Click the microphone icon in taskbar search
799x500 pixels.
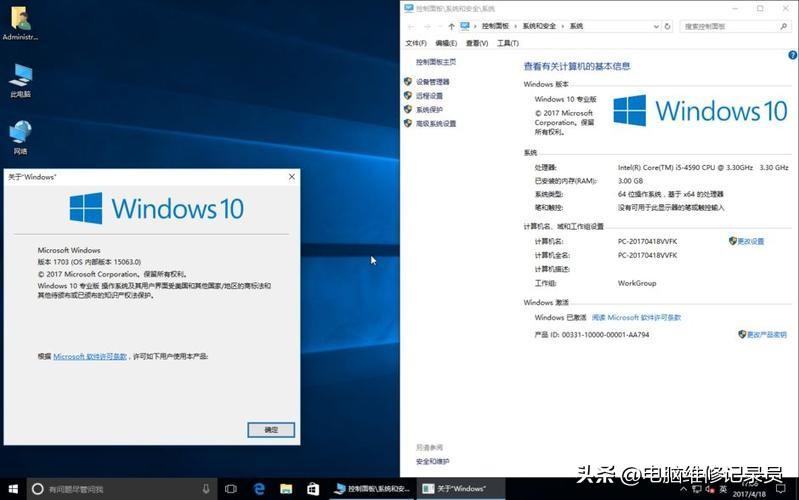pyautogui.click(x=206, y=489)
